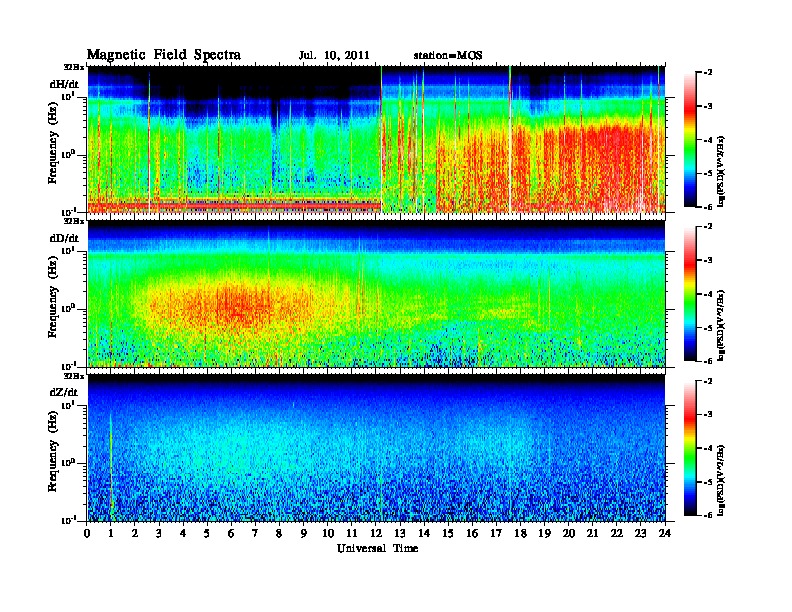Select the date text "Jul. 10, 2011"
This screenshot has height=612, width=792.
tap(334, 56)
